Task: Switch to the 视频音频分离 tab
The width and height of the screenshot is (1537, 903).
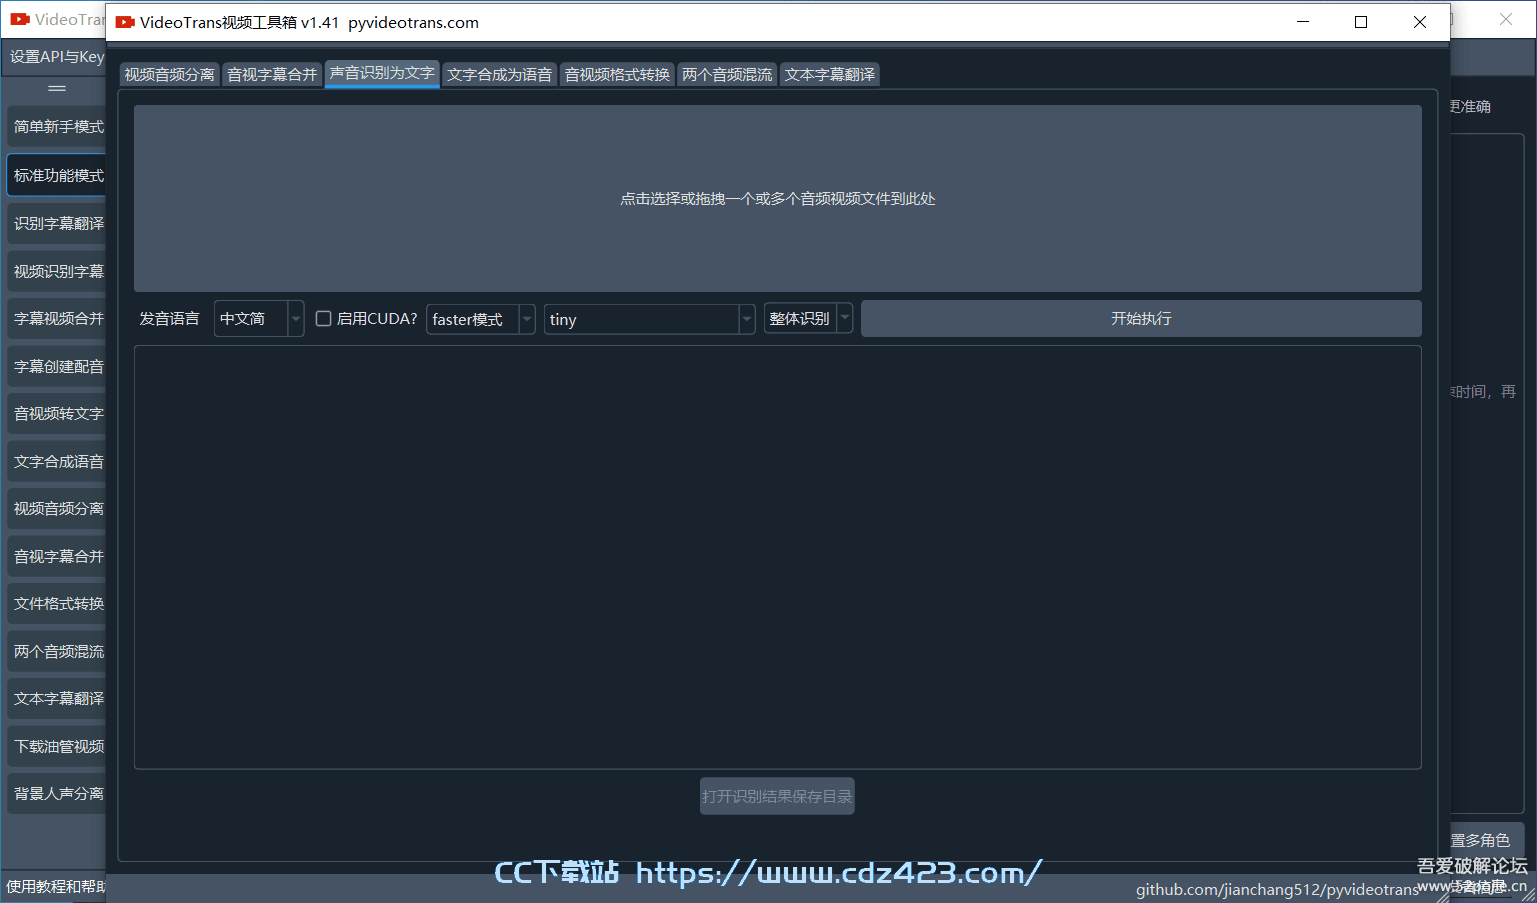Action: pyautogui.click(x=170, y=74)
